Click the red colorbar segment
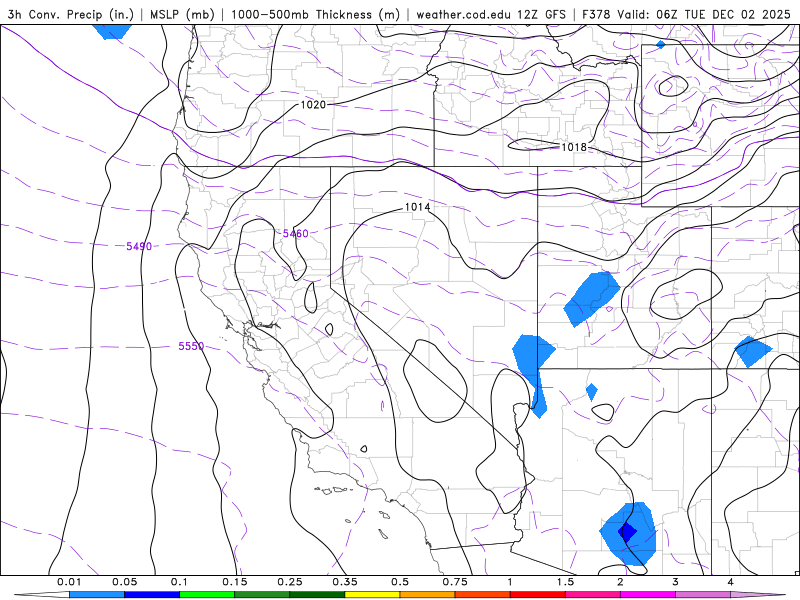Viewport: 800px width, 600px height. click(x=538, y=595)
